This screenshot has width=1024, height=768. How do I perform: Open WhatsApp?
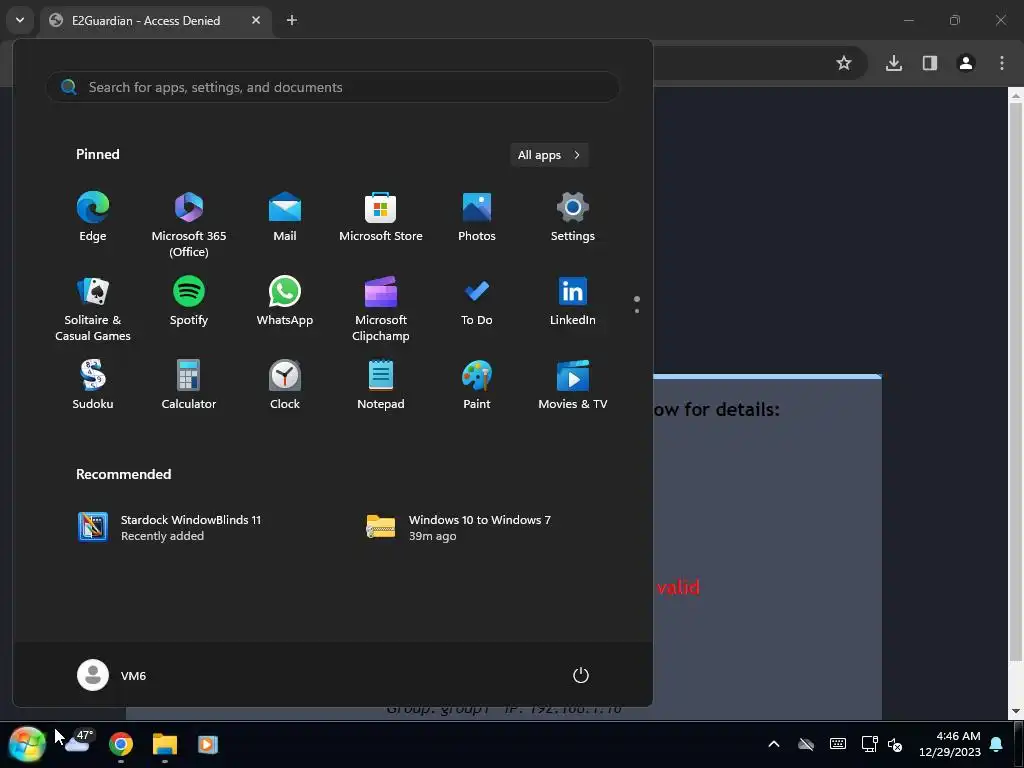point(285,301)
